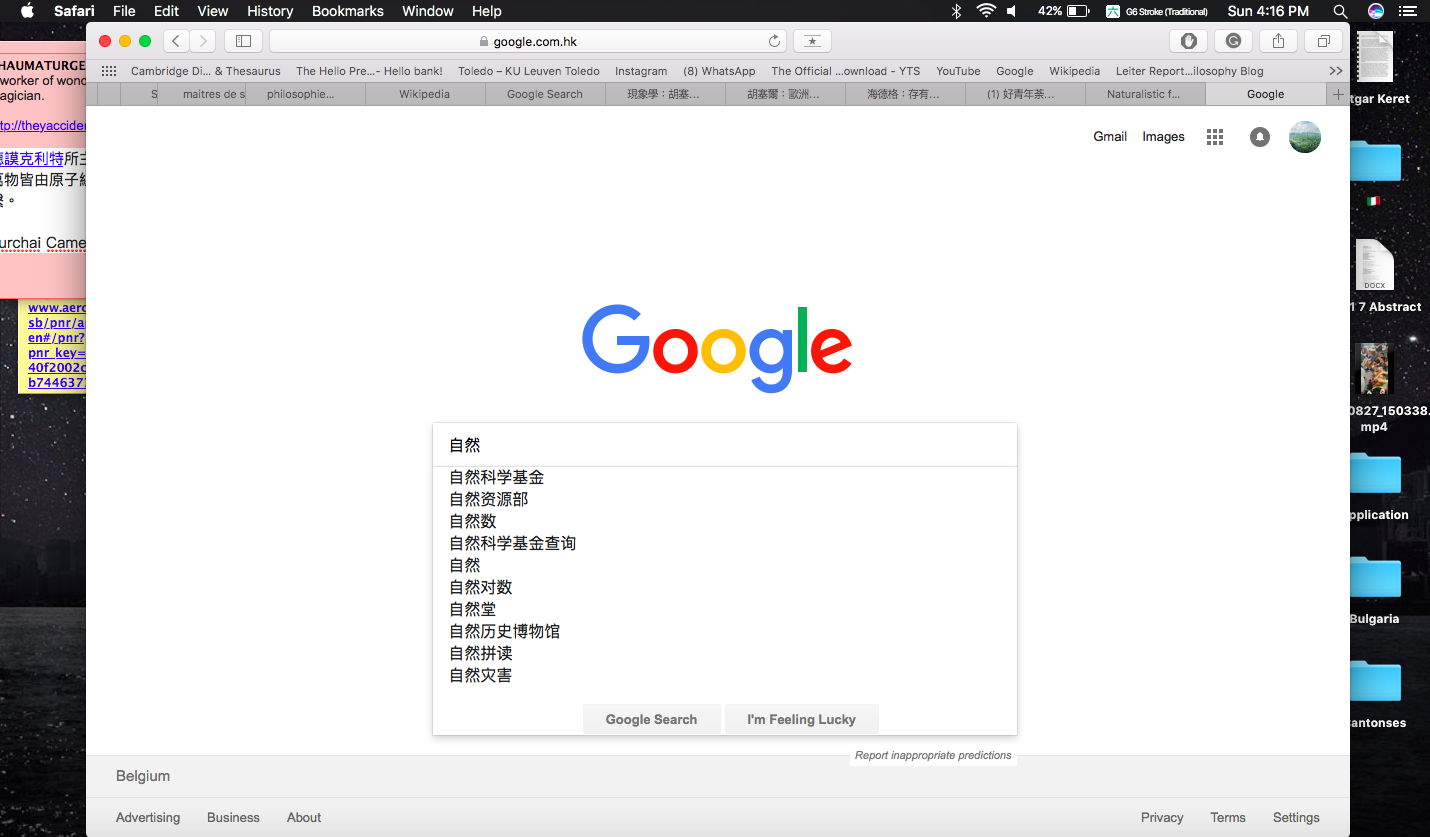The height and width of the screenshot is (837, 1430).
Task: Open the Favorites grid icon
Action: pos(109,71)
